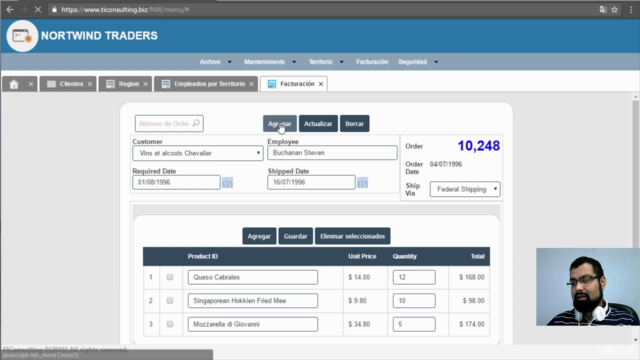Close the home tab
This screenshot has height=360, width=640.
pos(31,84)
